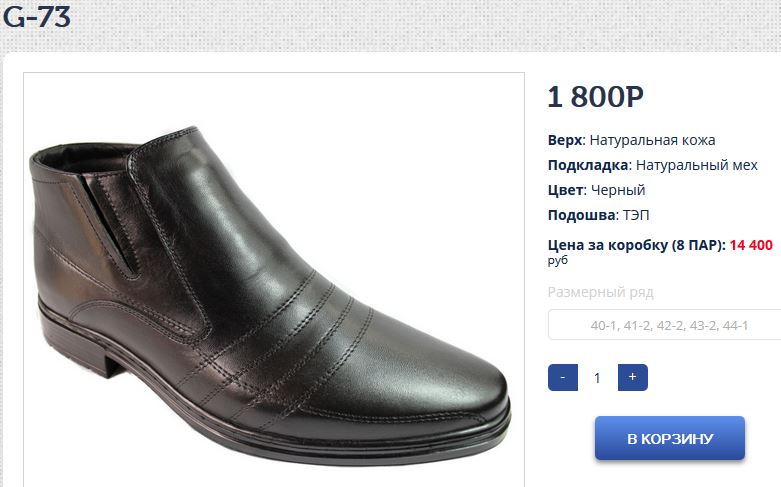The height and width of the screenshot is (487, 781).
Task: Click the 1 800Р price text
Action: pos(596,97)
